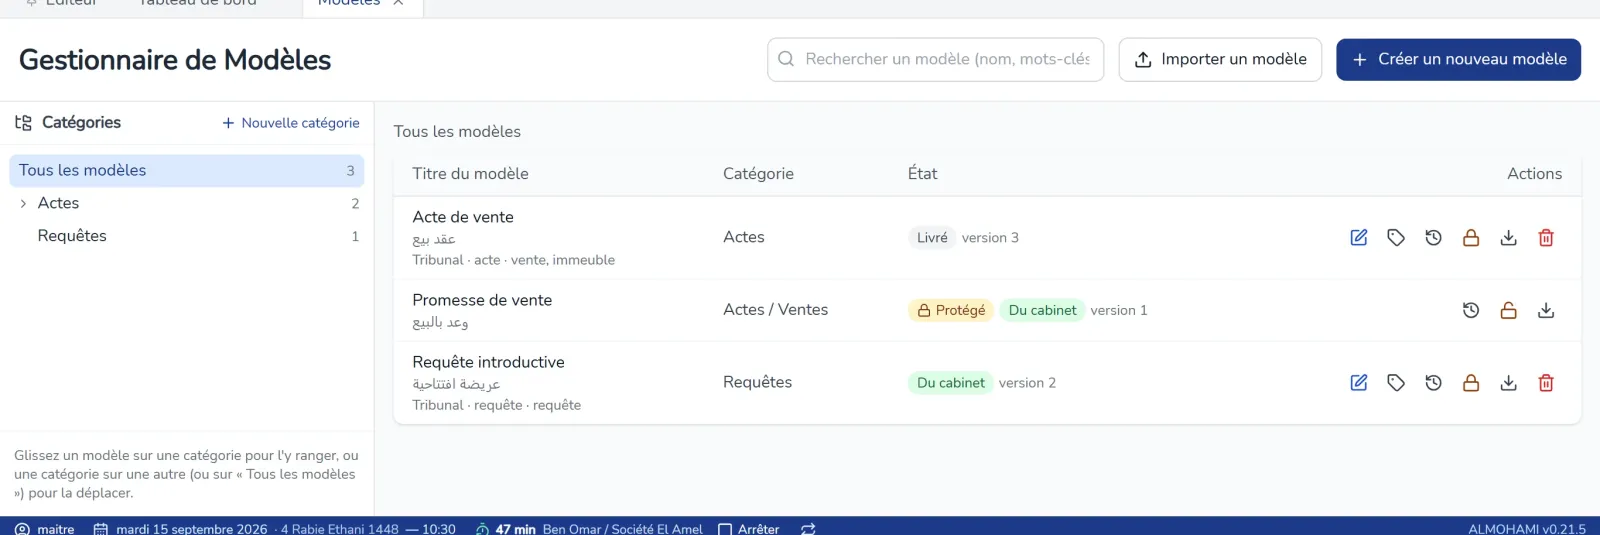Unlock the Promesse de vente template
This screenshot has width=1600, height=535.
pyautogui.click(x=1508, y=310)
